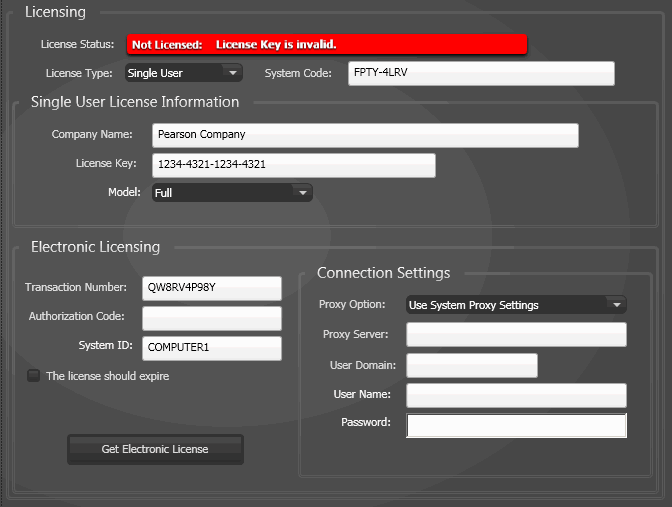Open the License Type dropdown
The image size is (672, 507).
click(x=184, y=73)
